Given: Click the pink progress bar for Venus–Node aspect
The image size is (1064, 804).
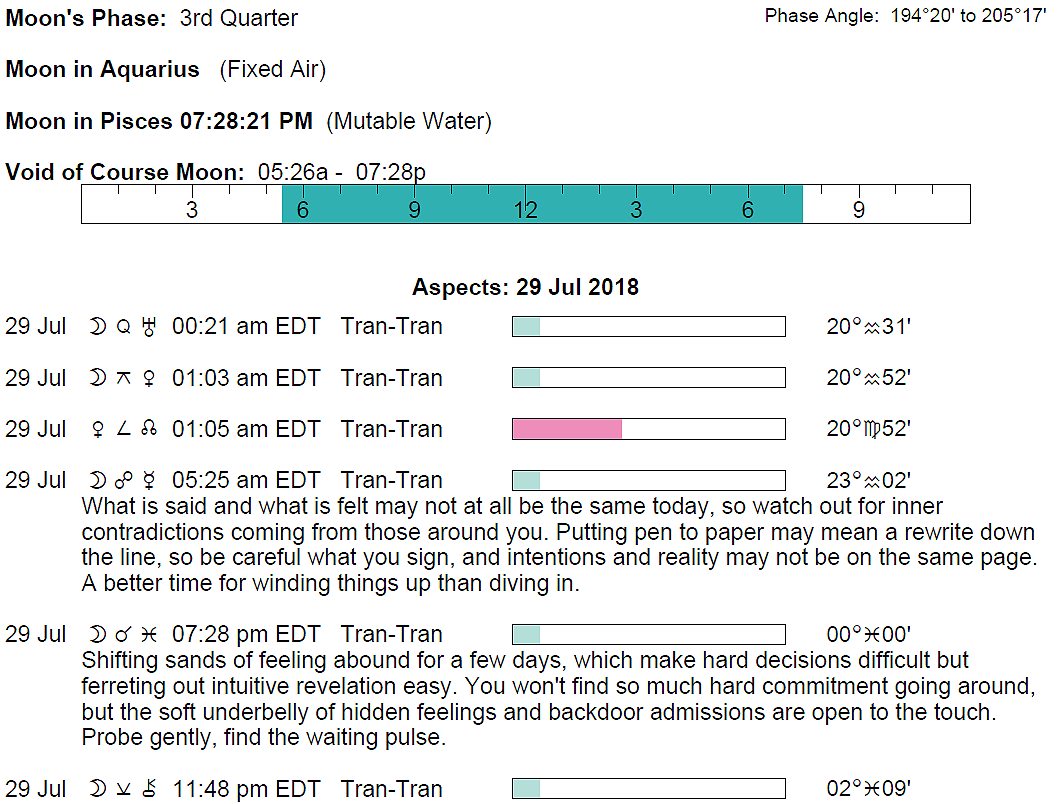Looking at the screenshot, I should (x=567, y=429).
